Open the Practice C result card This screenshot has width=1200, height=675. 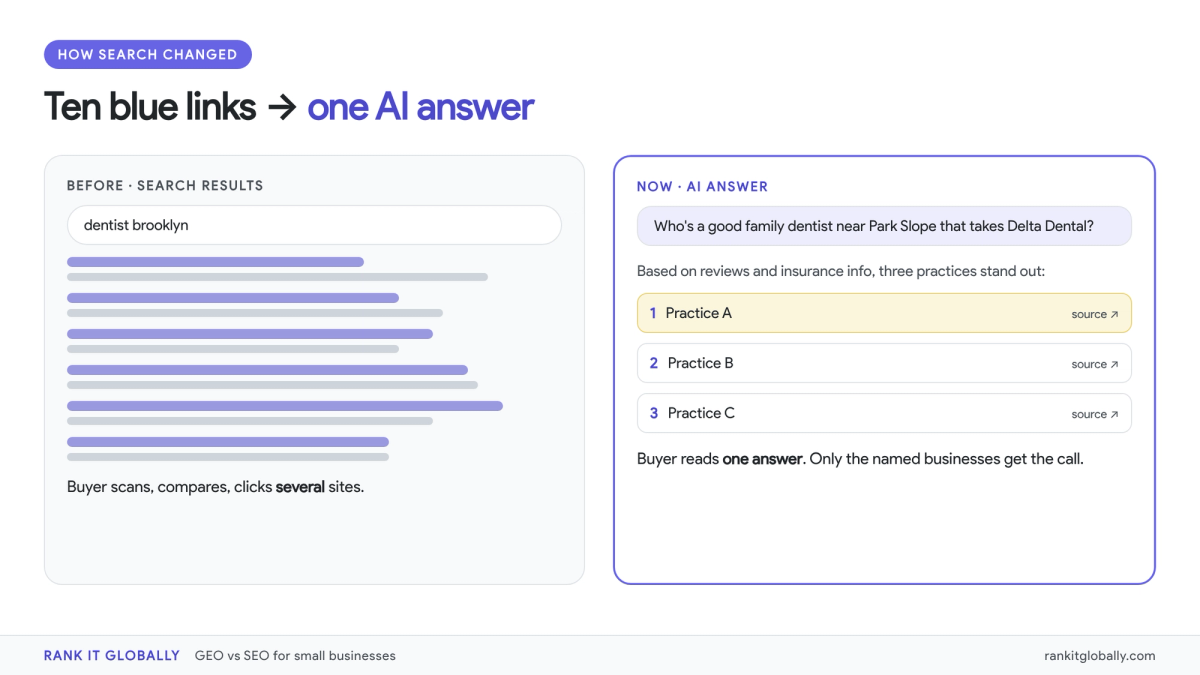coord(884,413)
